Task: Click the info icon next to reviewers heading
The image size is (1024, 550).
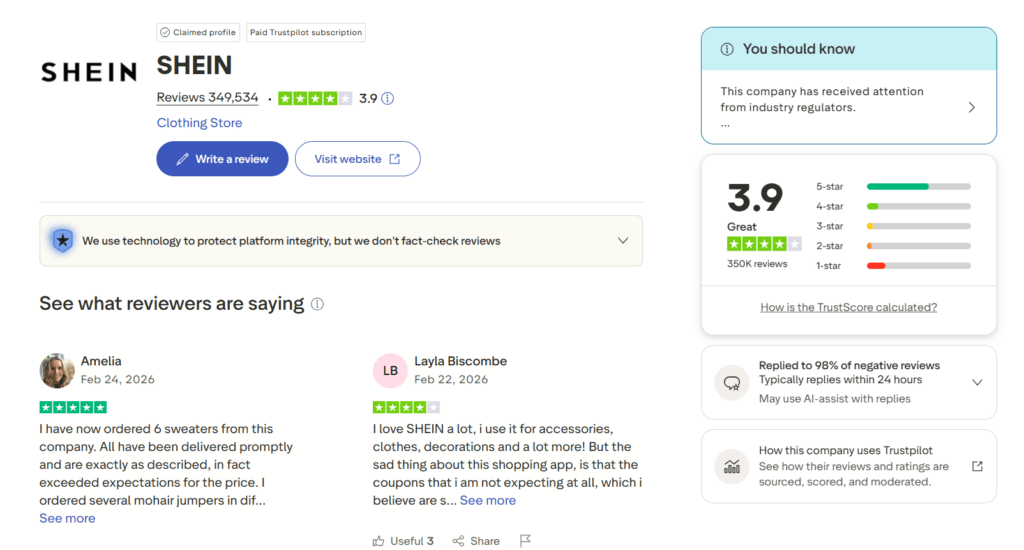Action: [317, 304]
